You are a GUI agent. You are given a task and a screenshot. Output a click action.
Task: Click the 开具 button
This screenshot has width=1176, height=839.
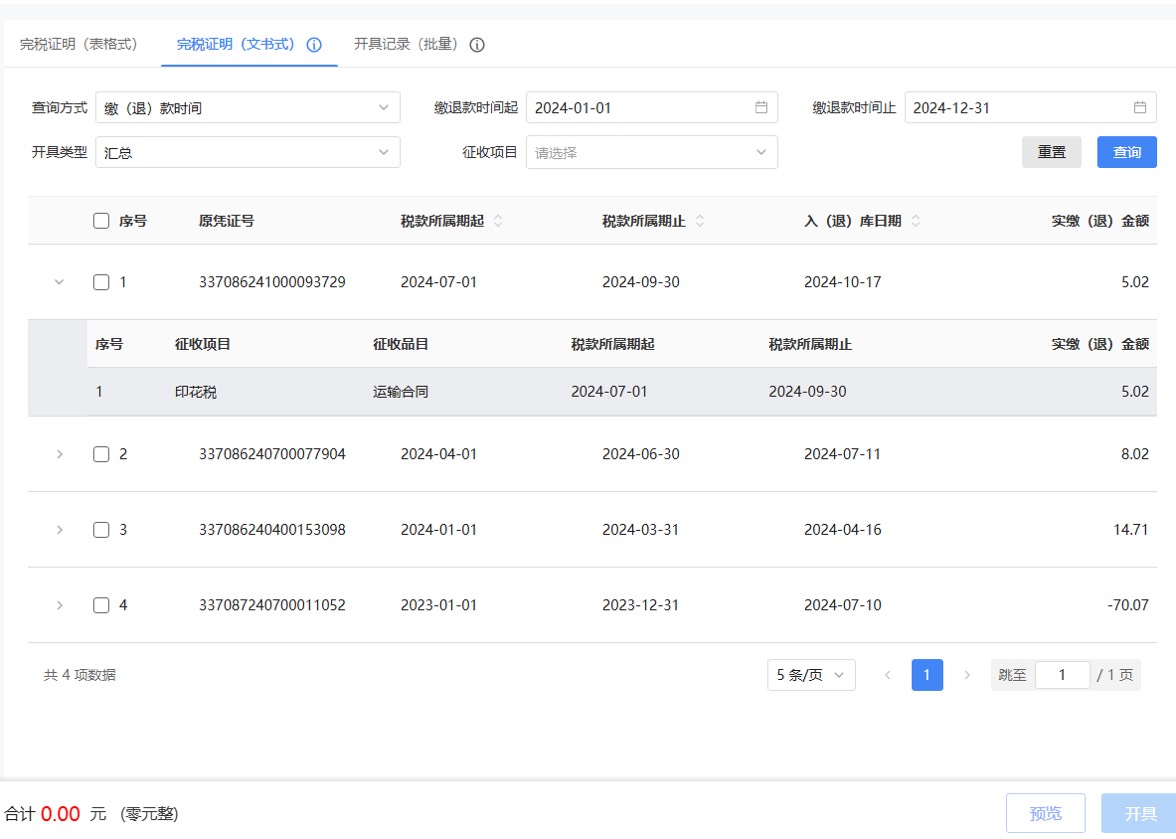coord(1140,814)
